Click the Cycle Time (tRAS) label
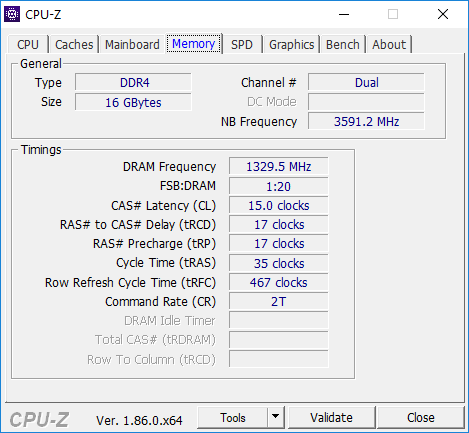 pos(166,263)
